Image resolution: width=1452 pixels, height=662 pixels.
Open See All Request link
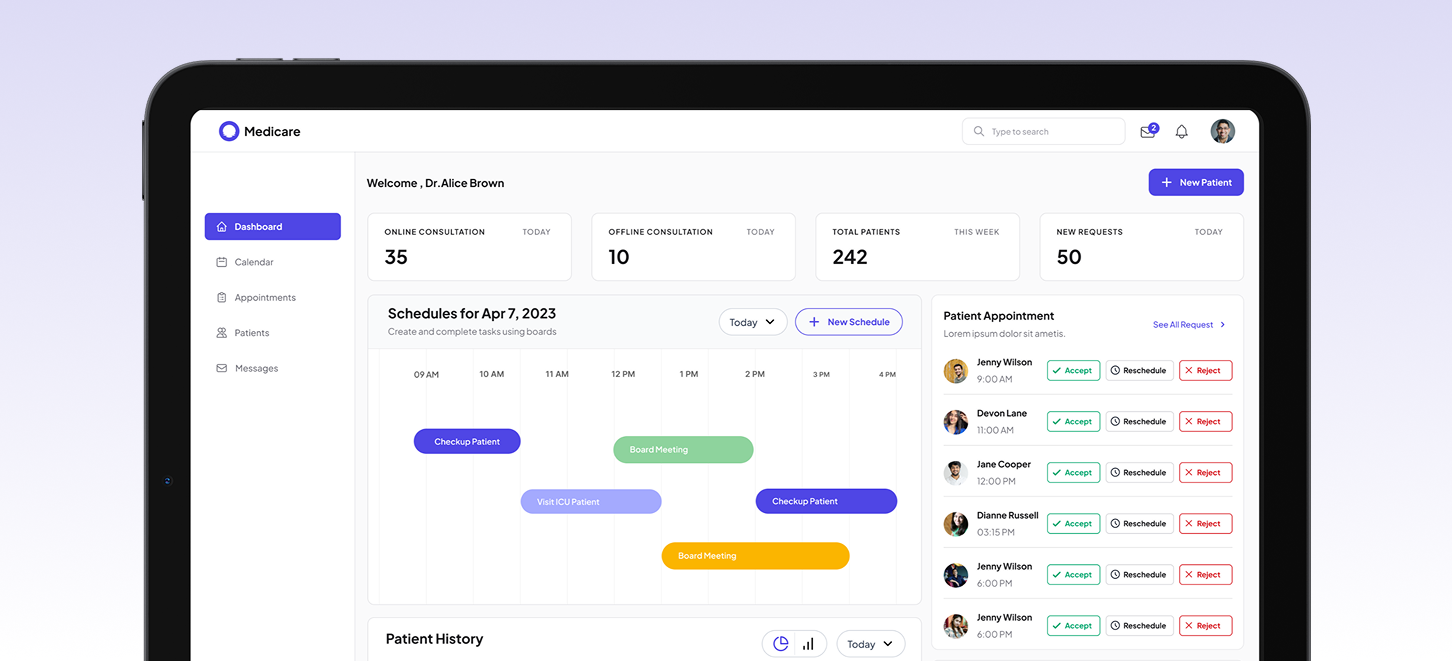[1188, 325]
